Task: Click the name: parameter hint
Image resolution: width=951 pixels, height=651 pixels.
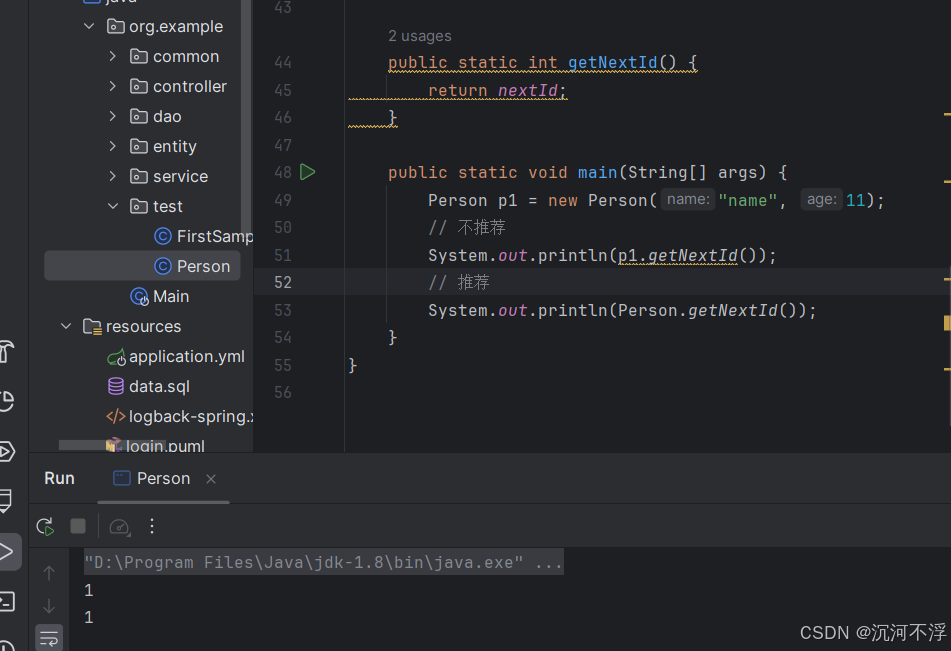Action: (688, 200)
